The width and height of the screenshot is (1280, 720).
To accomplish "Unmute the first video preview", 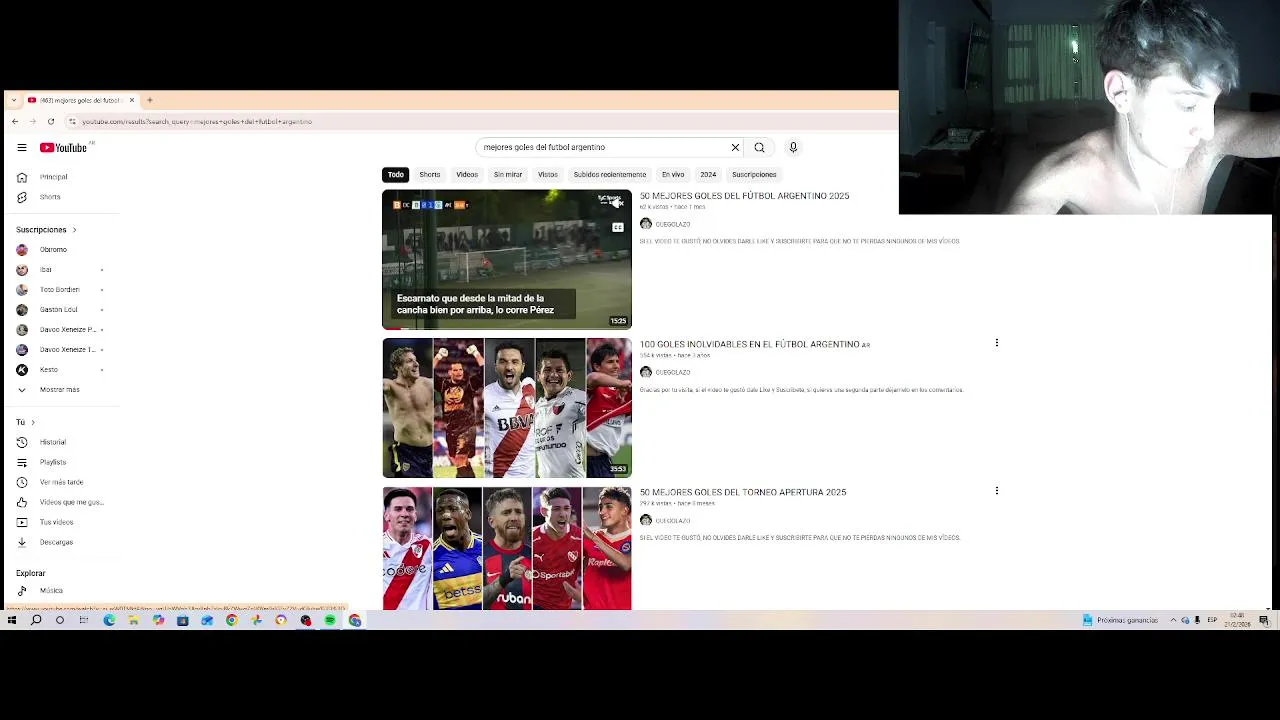I will tap(618, 203).
